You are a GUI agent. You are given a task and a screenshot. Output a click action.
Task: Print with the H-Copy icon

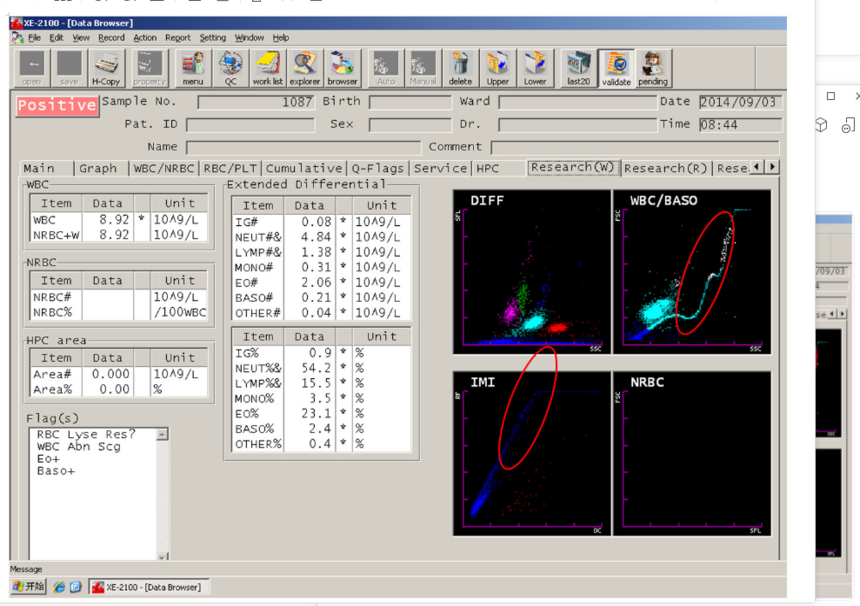pos(106,68)
